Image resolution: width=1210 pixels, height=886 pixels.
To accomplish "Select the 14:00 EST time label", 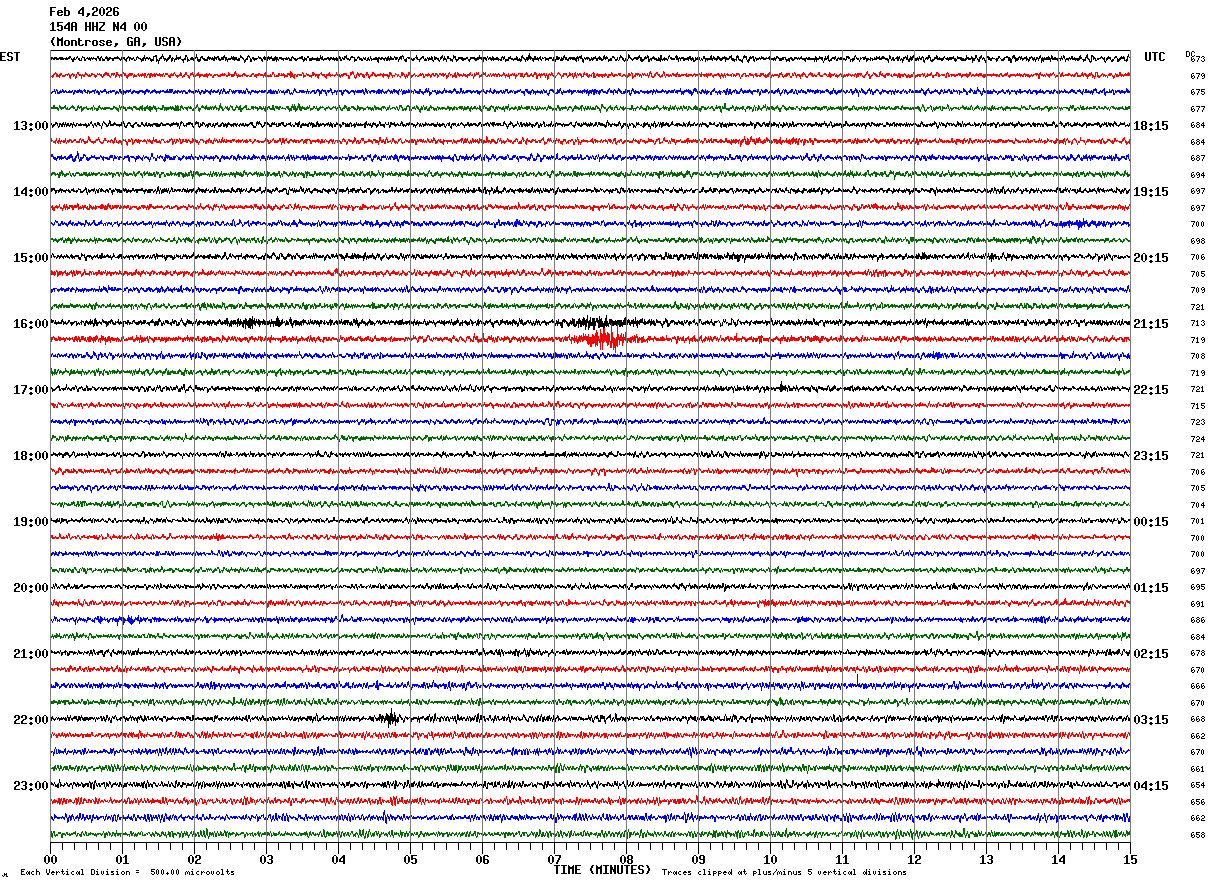I will pos(30,192).
